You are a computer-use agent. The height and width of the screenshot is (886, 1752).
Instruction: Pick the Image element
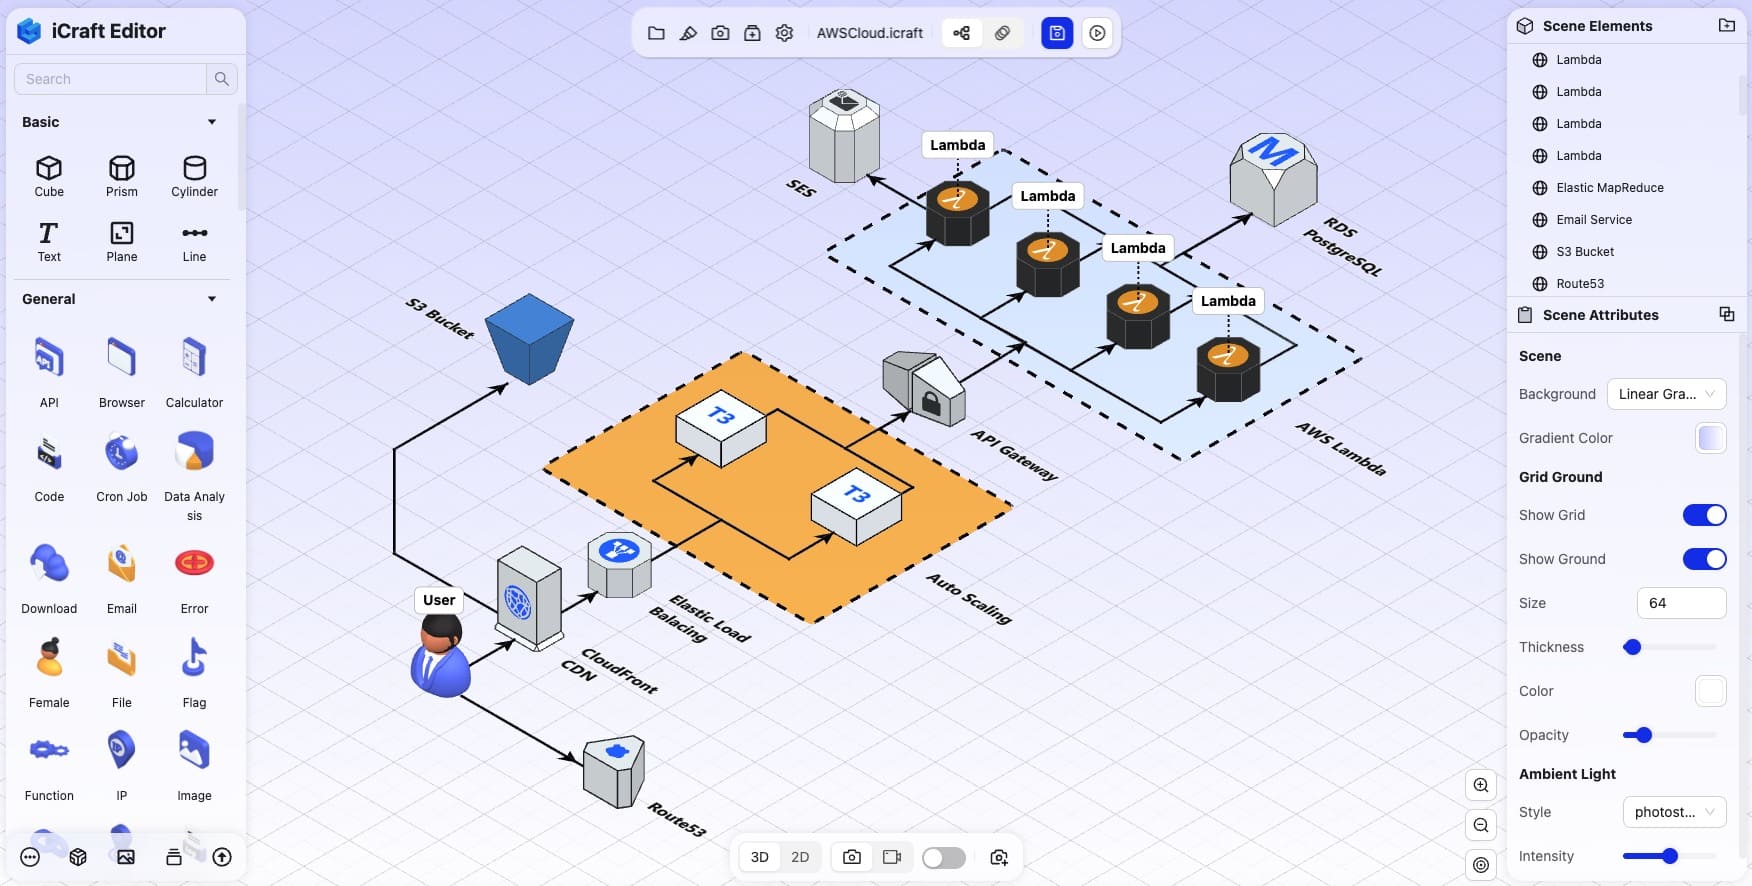pos(194,765)
